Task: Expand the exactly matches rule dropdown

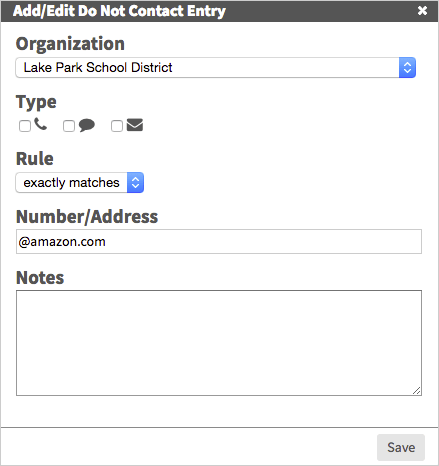Action: click(80, 183)
